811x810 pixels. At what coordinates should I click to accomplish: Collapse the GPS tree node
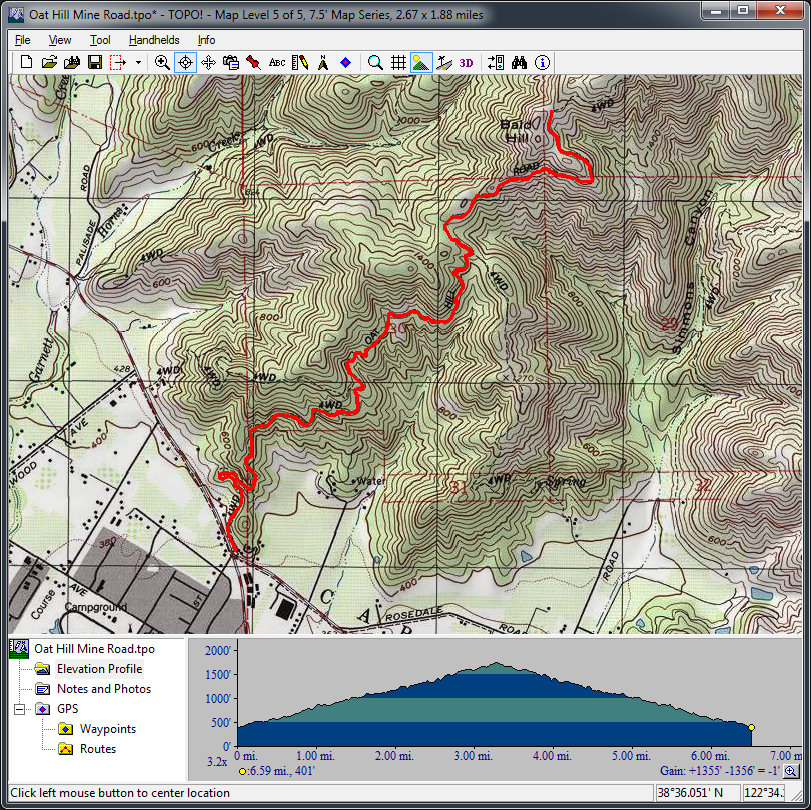pyautogui.click(x=21, y=709)
